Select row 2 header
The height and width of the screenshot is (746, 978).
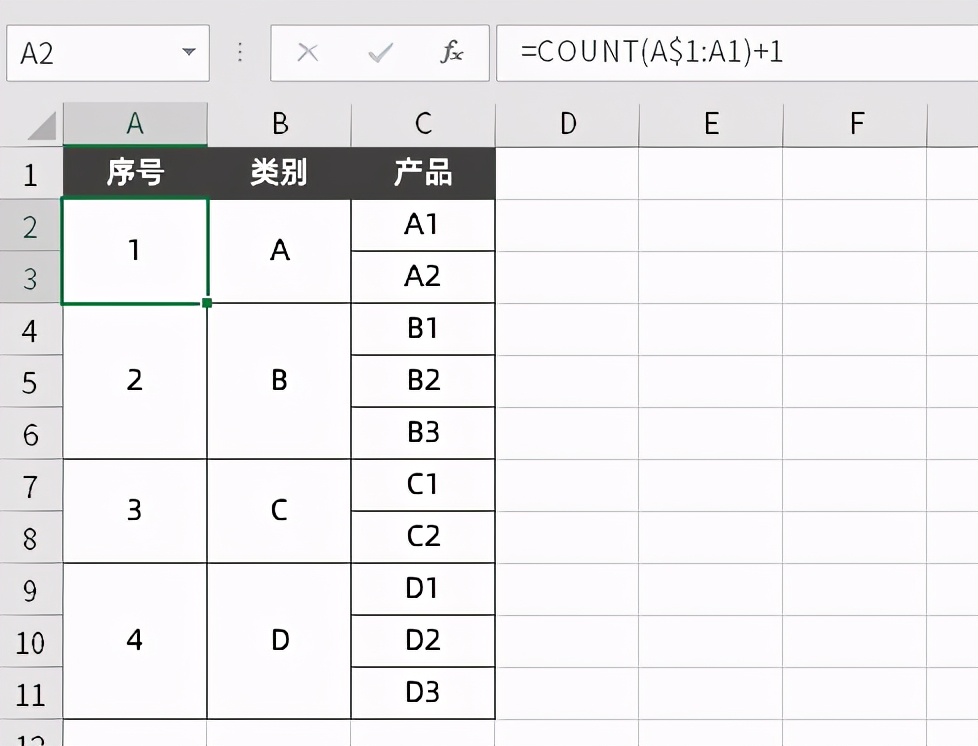click(x=31, y=226)
